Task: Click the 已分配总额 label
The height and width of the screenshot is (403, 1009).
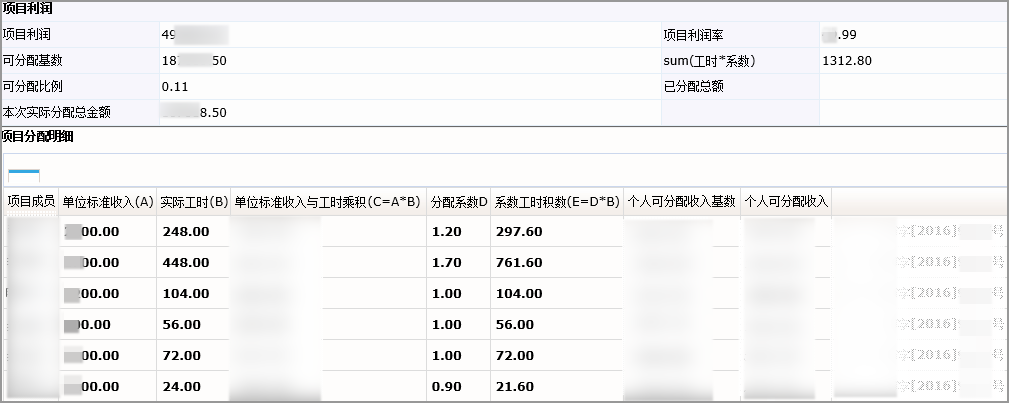Action: point(694,86)
